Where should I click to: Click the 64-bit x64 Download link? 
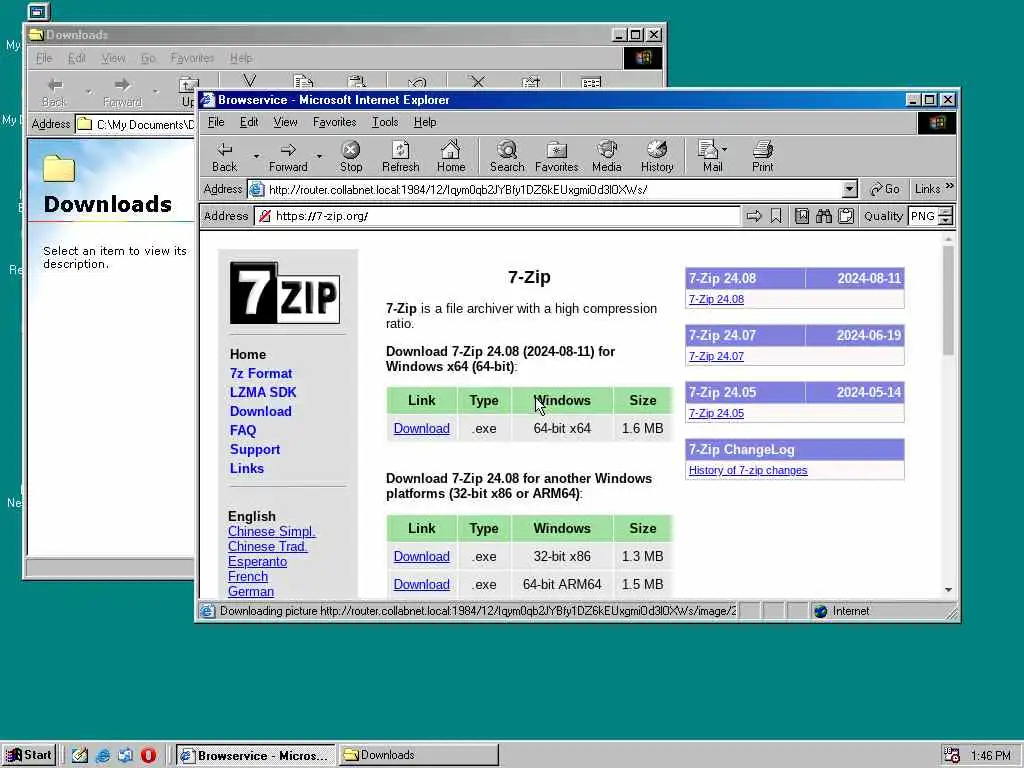coord(421,428)
